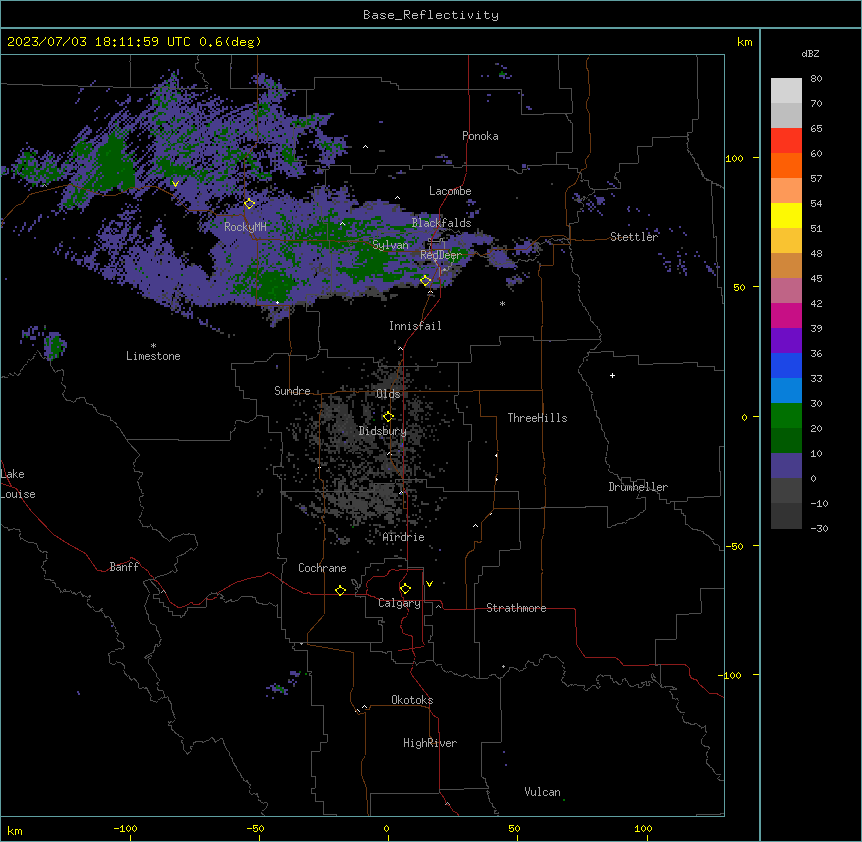Click the Sylvan label on map
The width and height of the screenshot is (862, 842).
pos(390,245)
